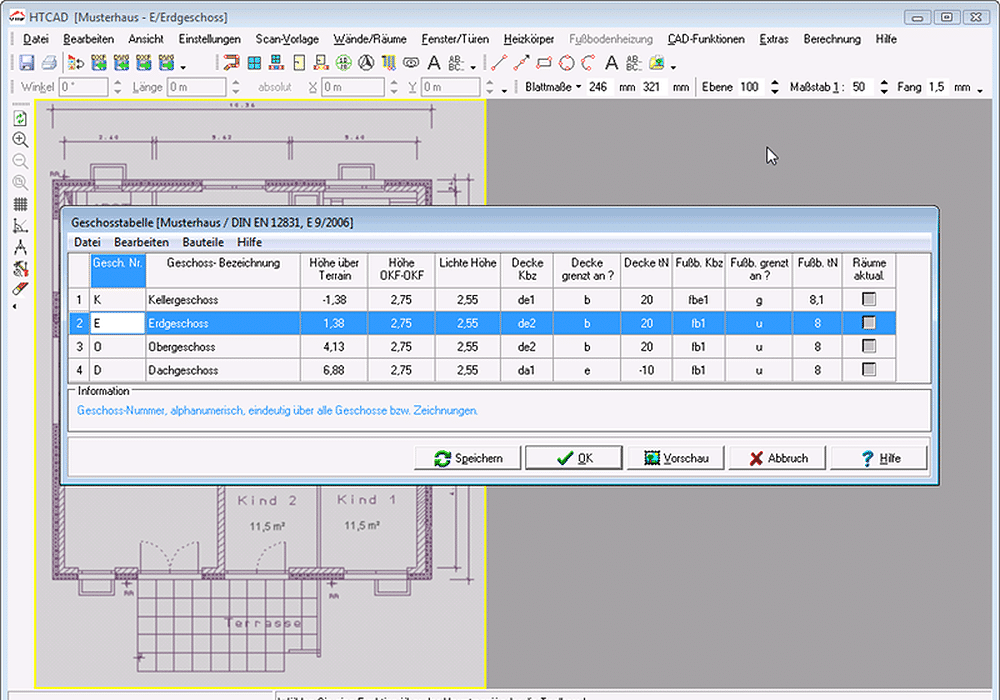Open the Ansicht menu
The width and height of the screenshot is (1000, 700).
146,39
